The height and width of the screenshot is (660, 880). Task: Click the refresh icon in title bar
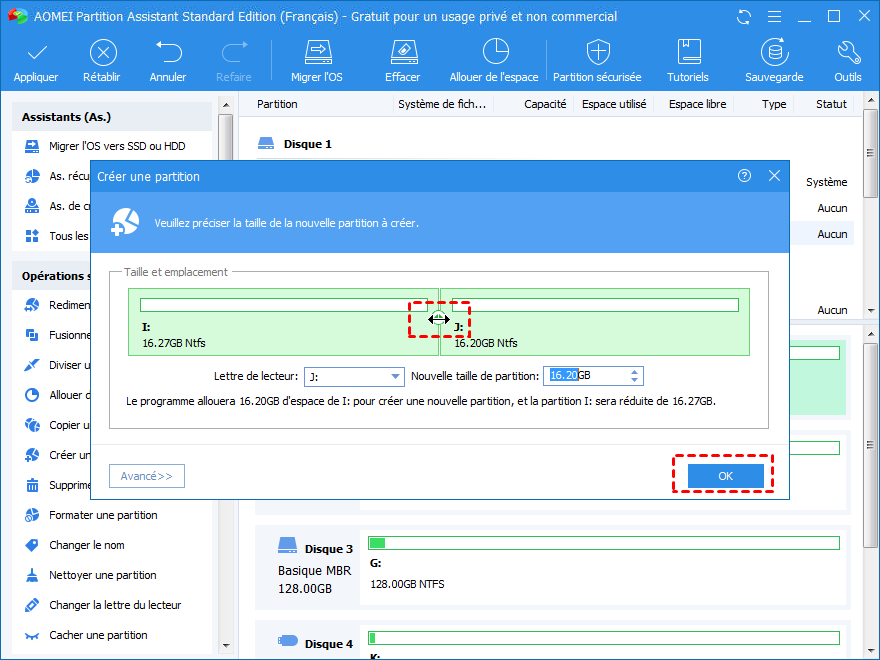pyautogui.click(x=744, y=17)
